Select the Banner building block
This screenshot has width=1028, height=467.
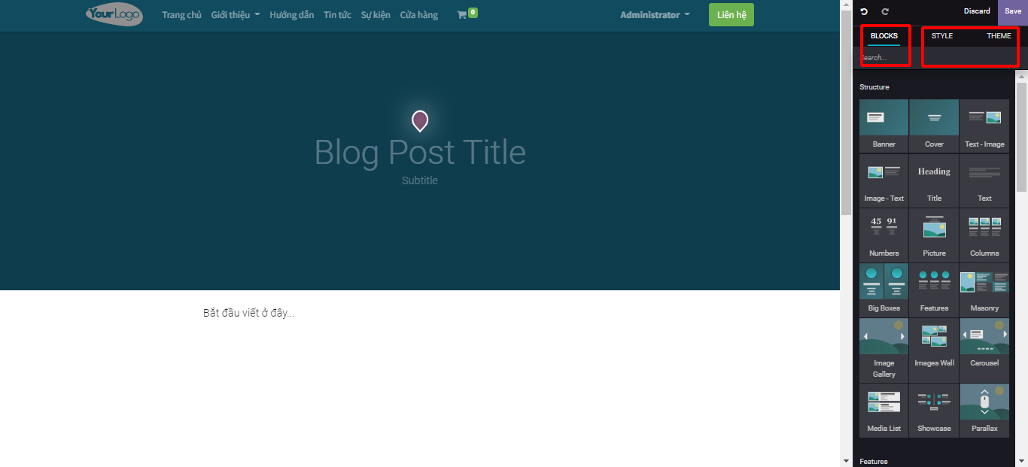tap(883, 125)
